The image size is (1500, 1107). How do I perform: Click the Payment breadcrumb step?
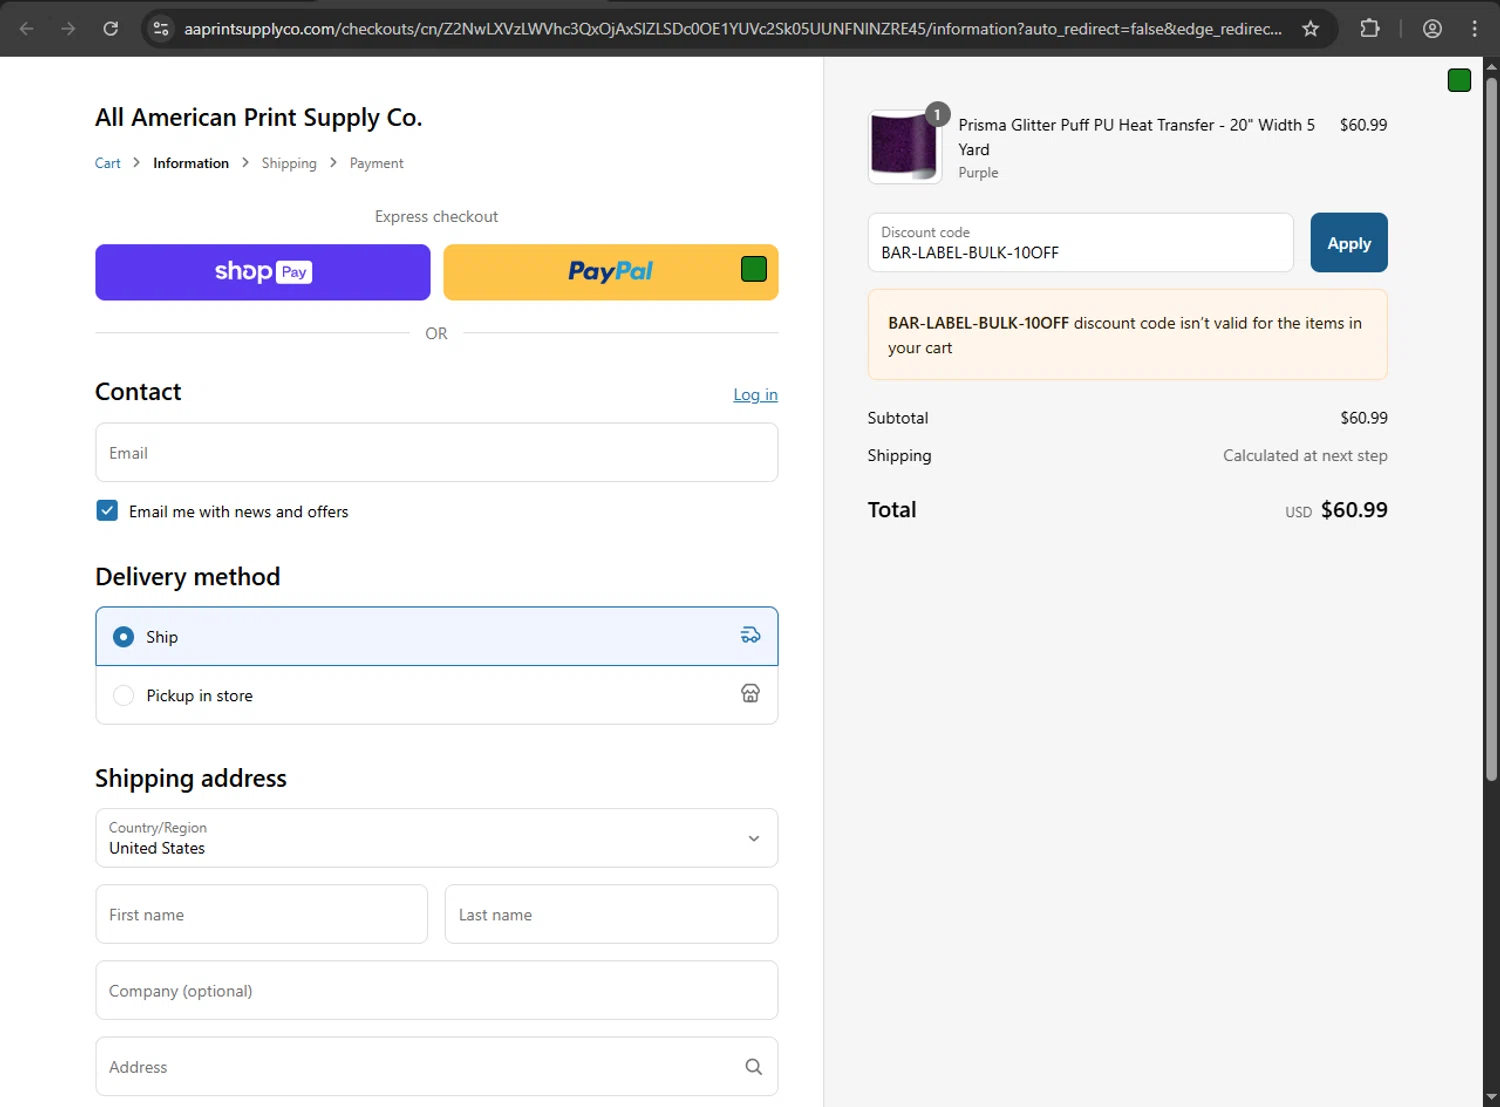[376, 163]
